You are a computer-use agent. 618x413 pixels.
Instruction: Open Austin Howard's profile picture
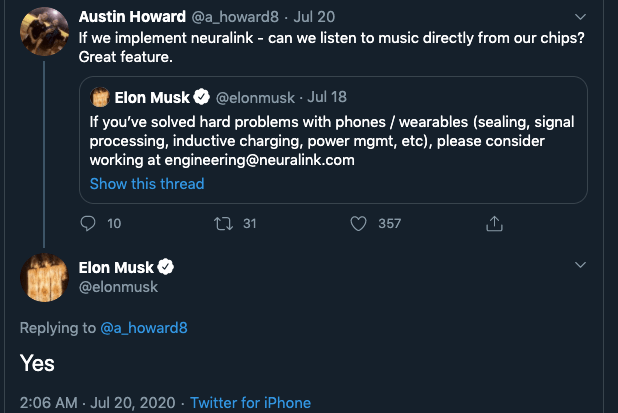pos(45,32)
